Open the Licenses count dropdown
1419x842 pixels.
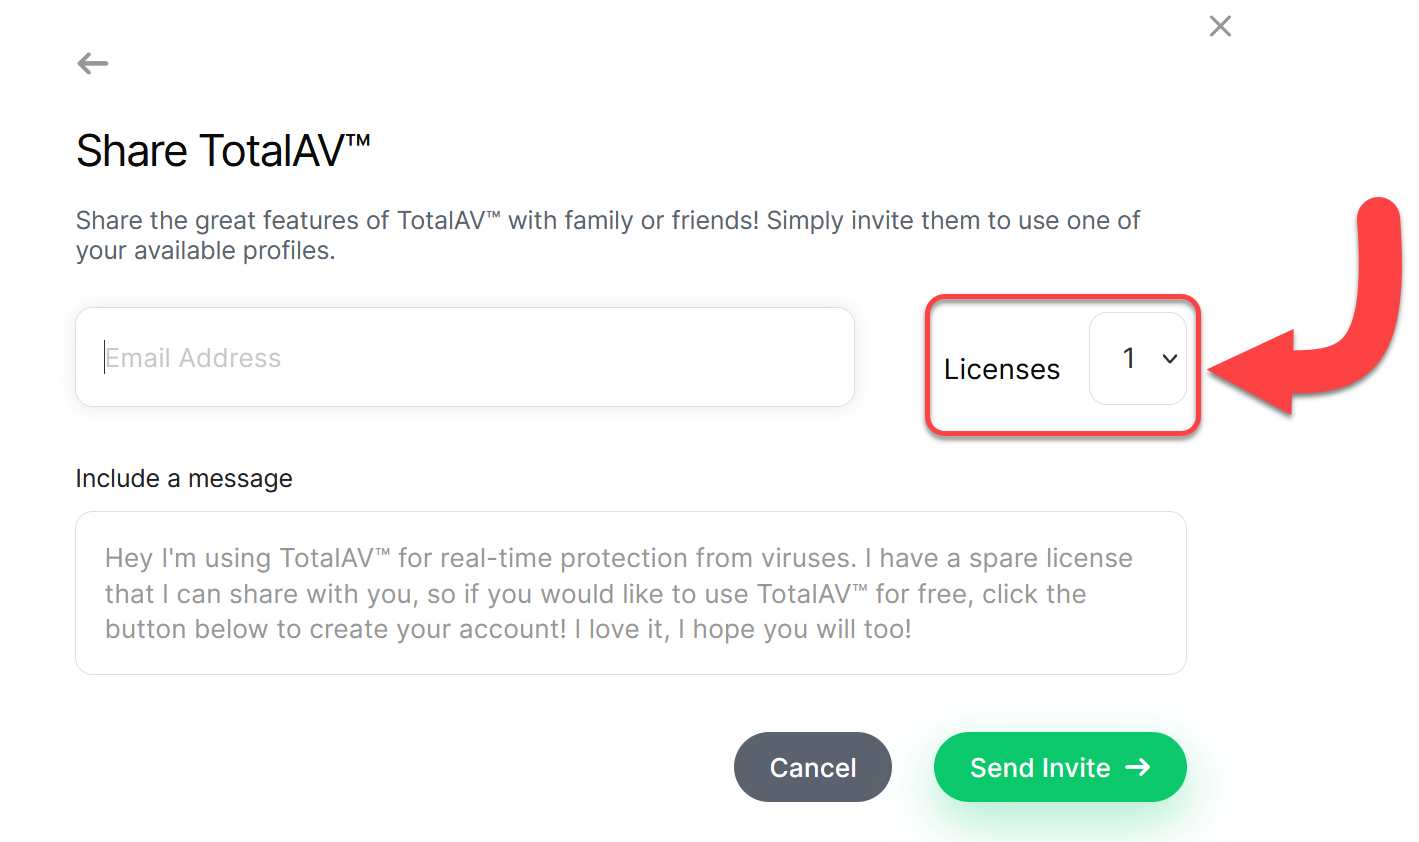click(x=1138, y=359)
